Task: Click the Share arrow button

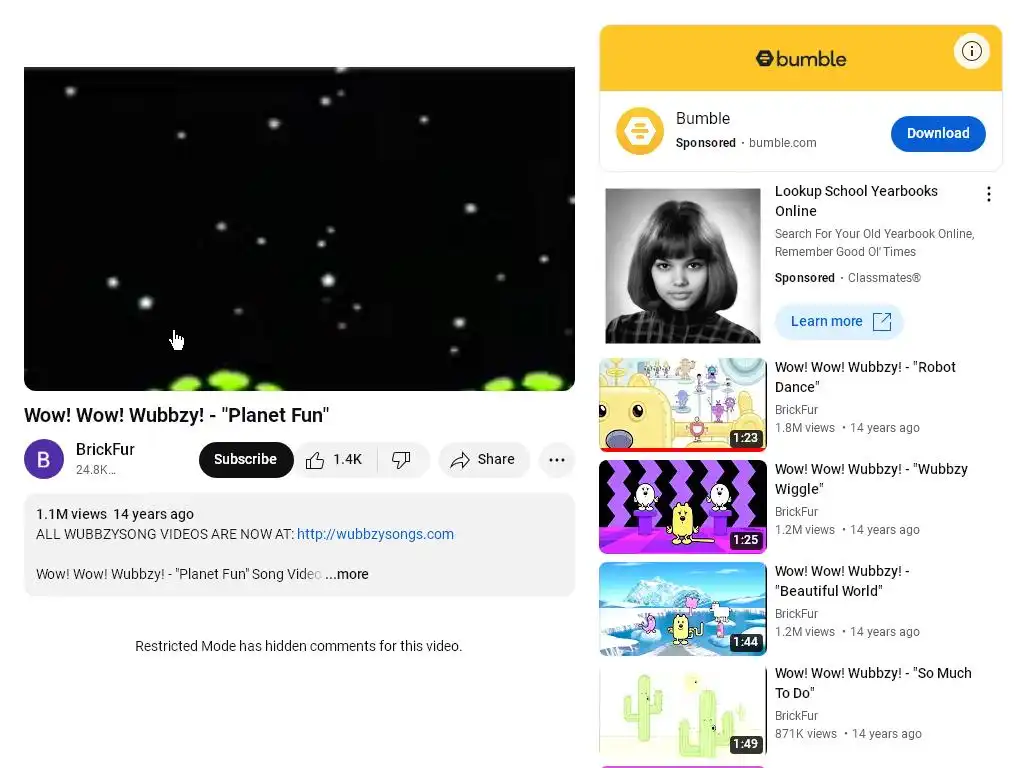Action: pyautogui.click(x=483, y=460)
